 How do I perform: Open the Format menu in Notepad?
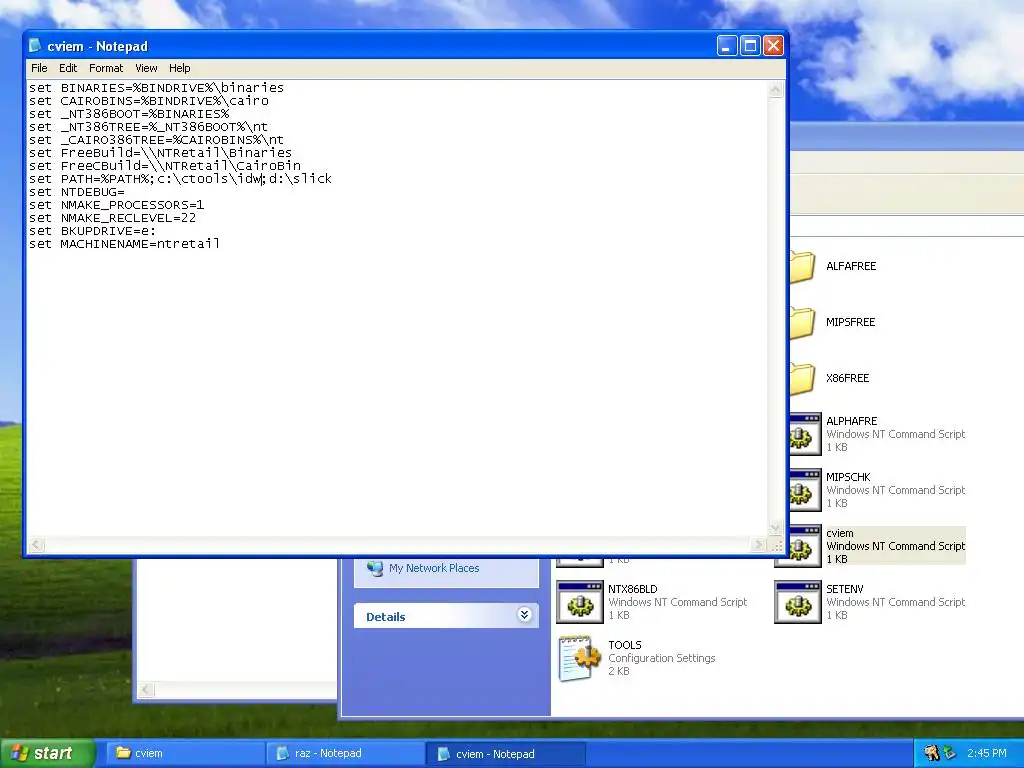click(106, 68)
